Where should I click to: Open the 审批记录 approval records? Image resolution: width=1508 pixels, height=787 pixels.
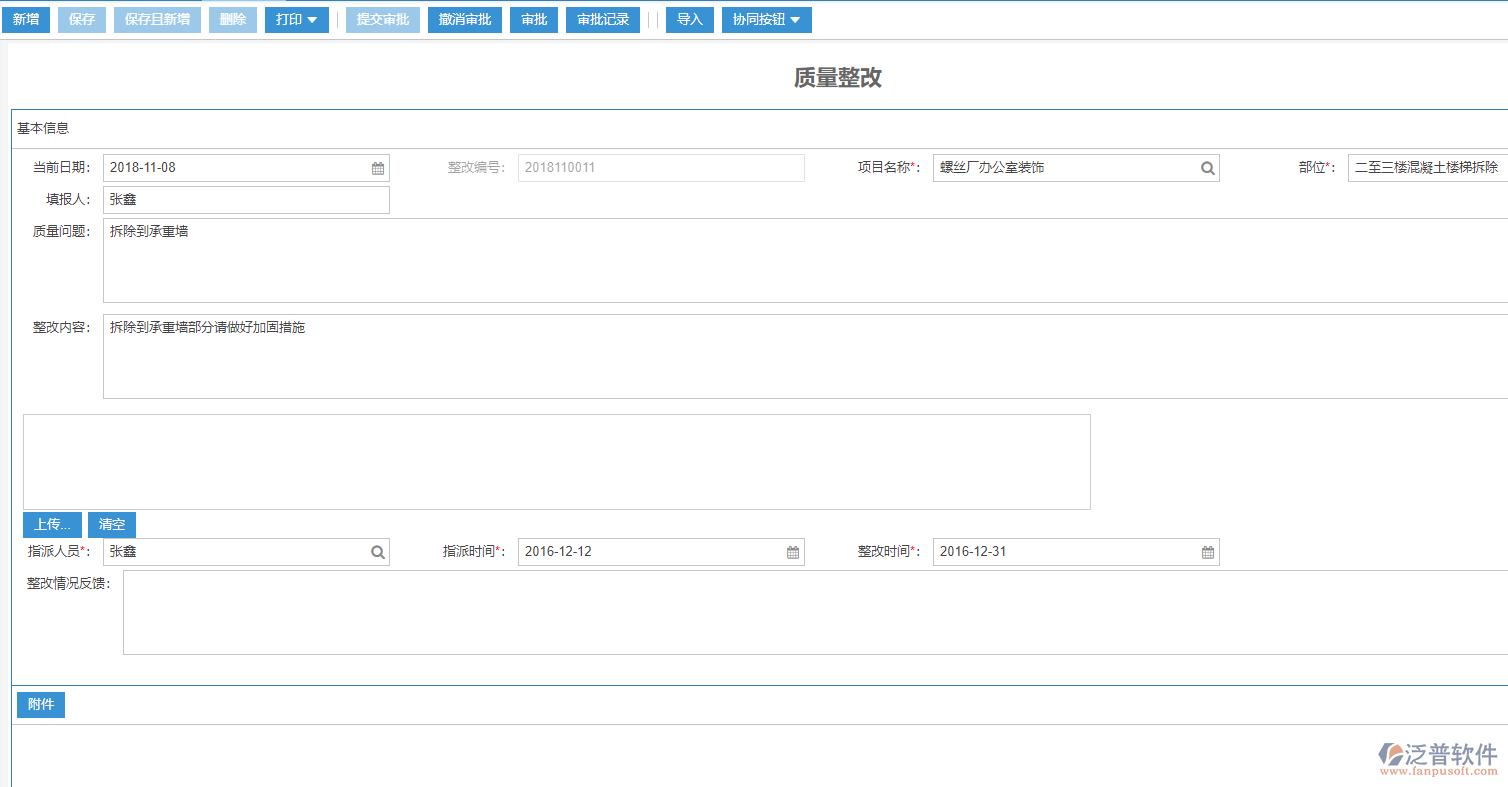pos(602,19)
